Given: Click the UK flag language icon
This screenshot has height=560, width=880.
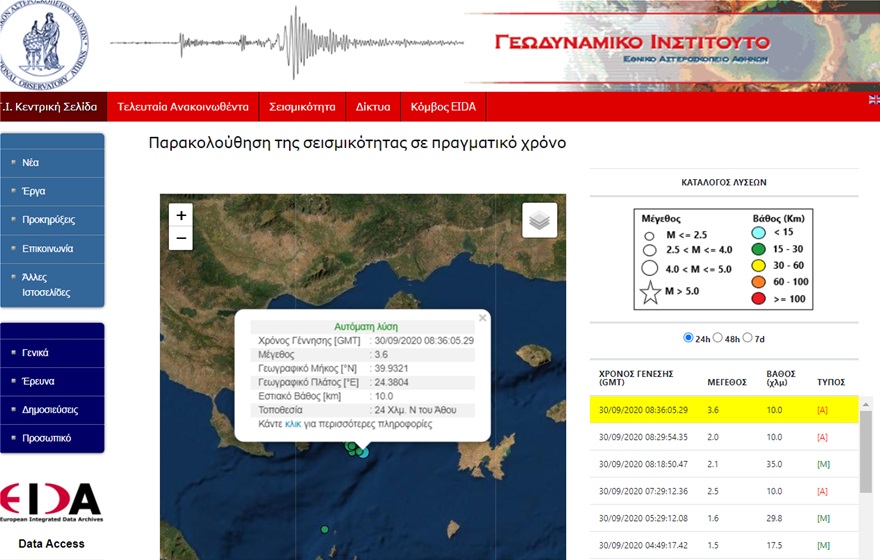Looking at the screenshot, I should pos(874,100).
